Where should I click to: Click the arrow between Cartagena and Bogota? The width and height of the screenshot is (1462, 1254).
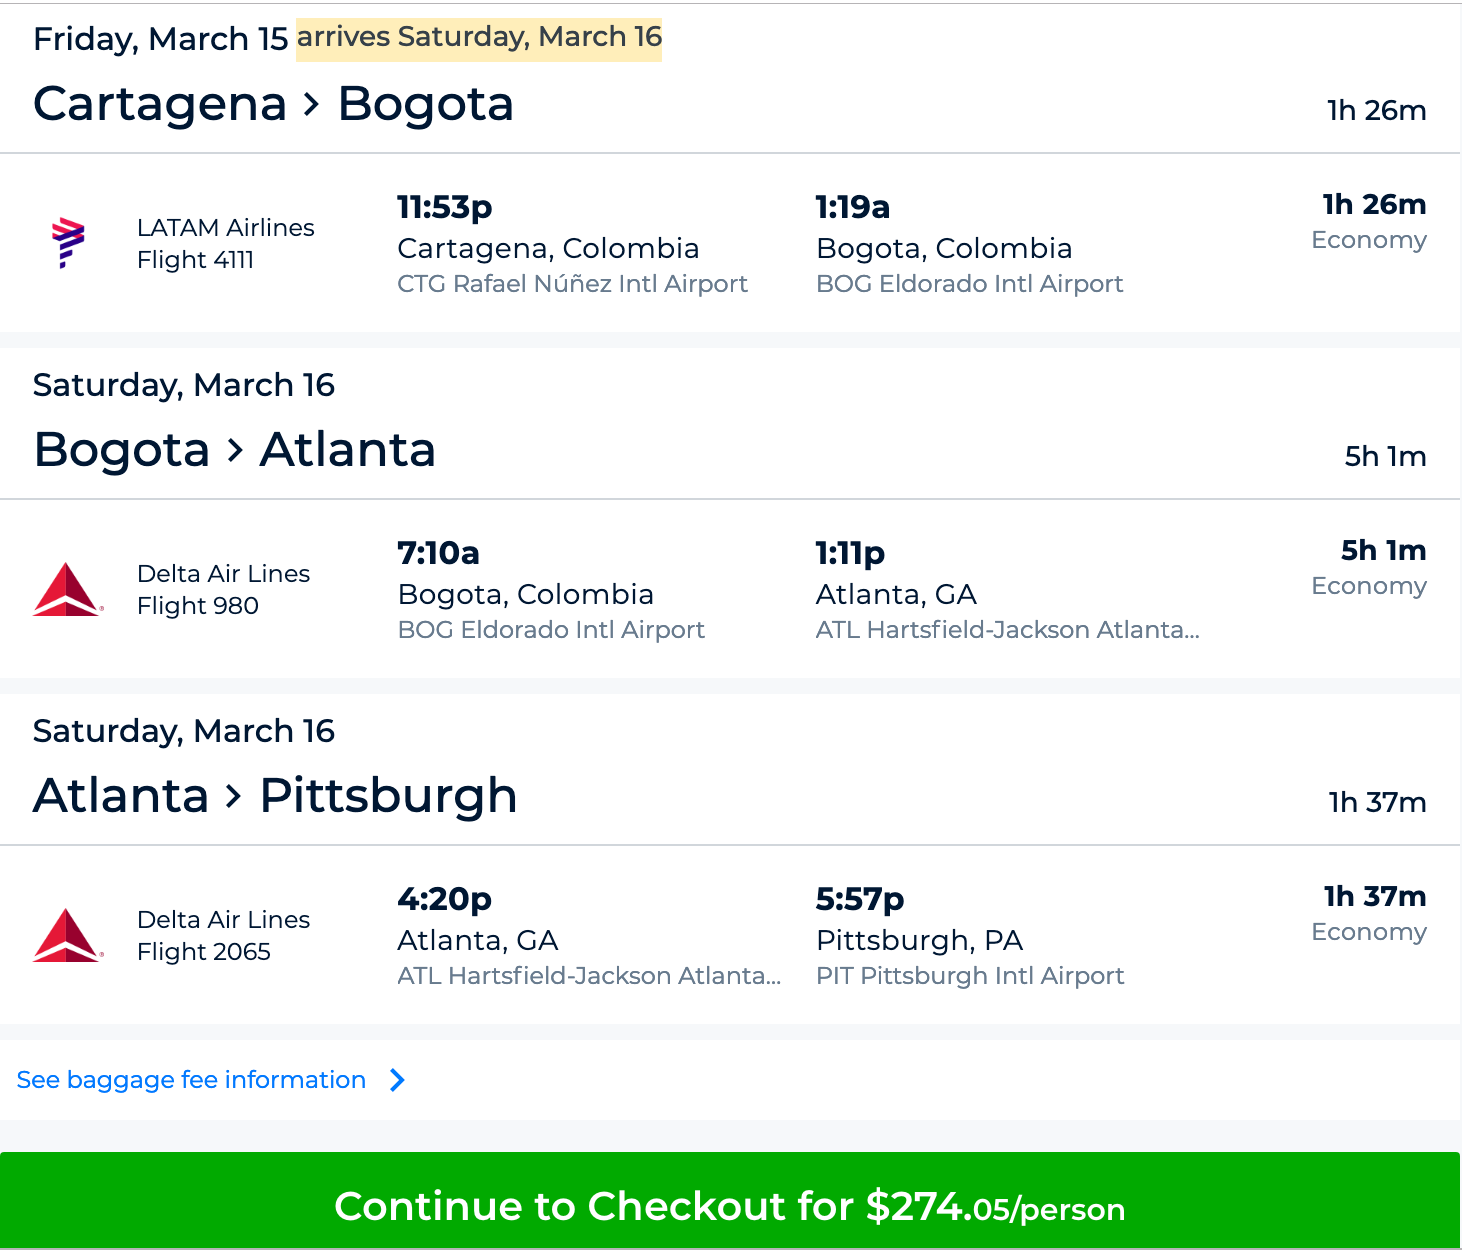coord(312,104)
